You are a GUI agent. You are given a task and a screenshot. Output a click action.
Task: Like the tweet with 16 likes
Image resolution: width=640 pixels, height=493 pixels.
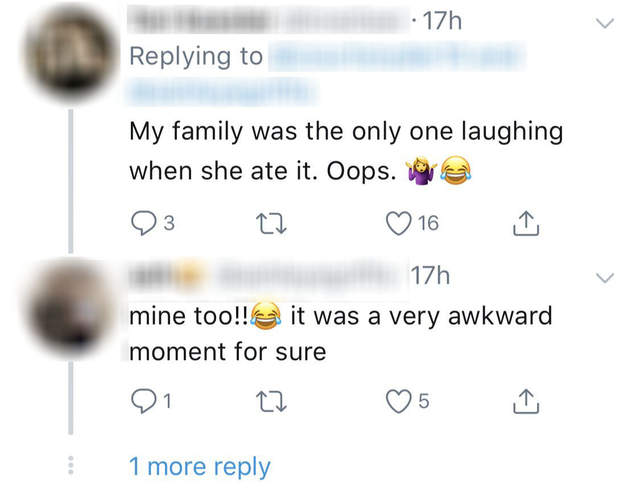point(400,223)
